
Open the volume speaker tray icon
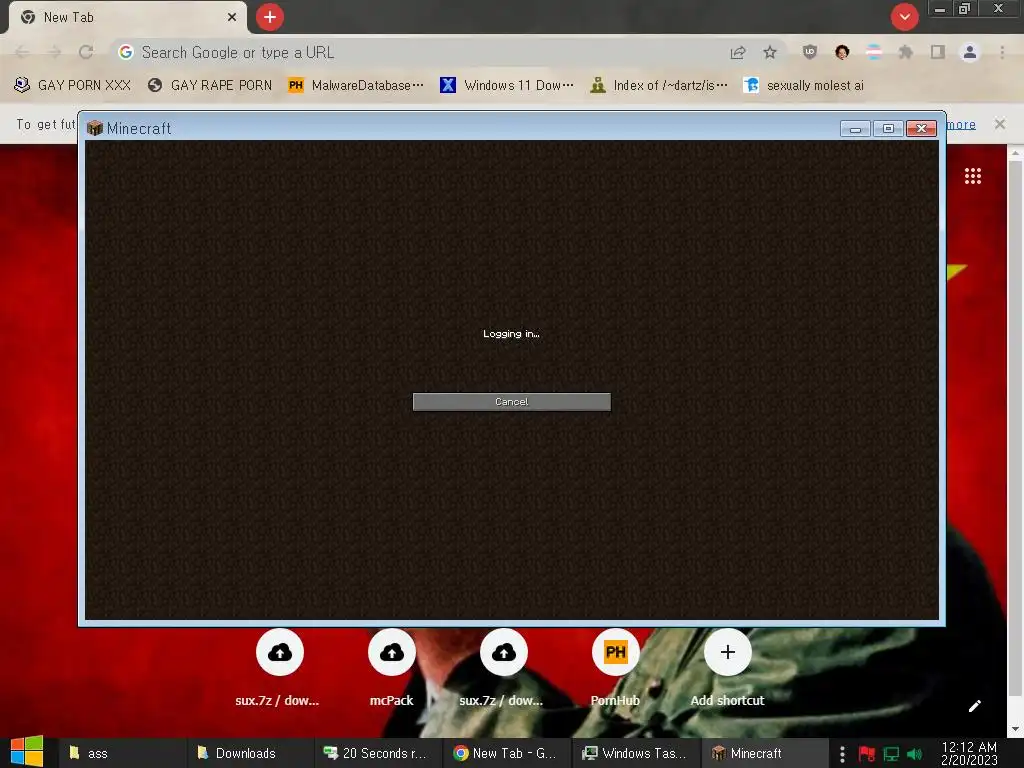coord(914,754)
